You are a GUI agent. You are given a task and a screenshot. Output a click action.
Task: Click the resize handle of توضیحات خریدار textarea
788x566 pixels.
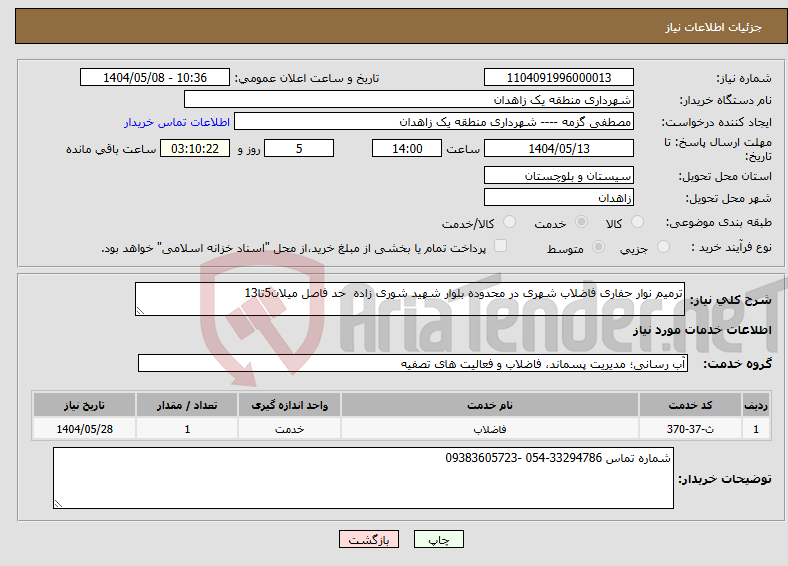tap(58, 504)
